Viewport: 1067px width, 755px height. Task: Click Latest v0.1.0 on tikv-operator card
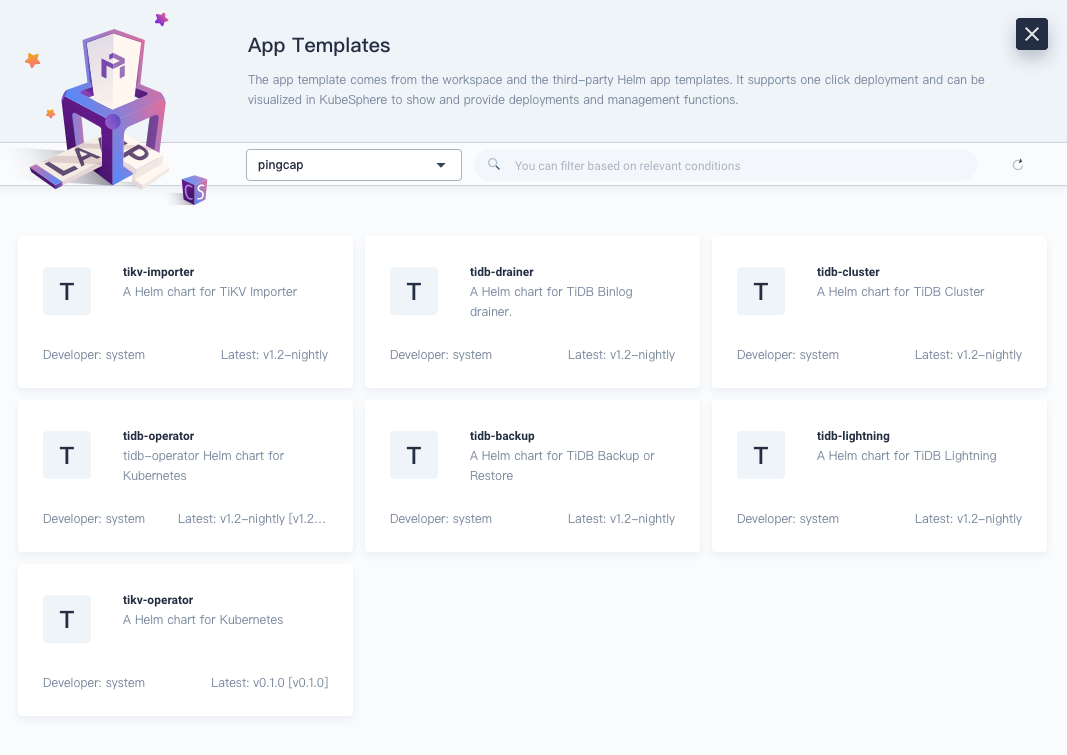(x=270, y=682)
